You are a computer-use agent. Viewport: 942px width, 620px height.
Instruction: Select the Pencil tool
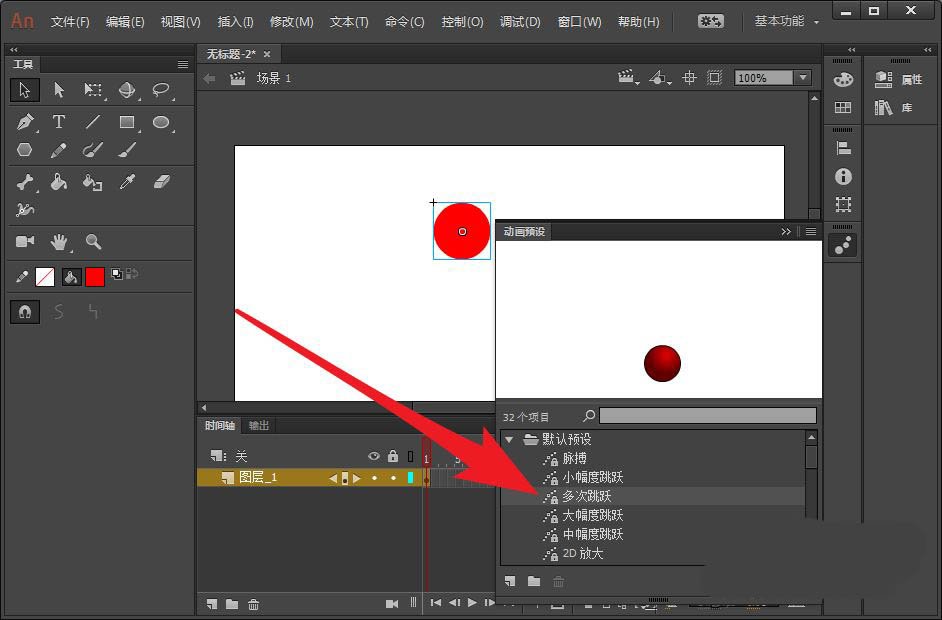[59, 150]
